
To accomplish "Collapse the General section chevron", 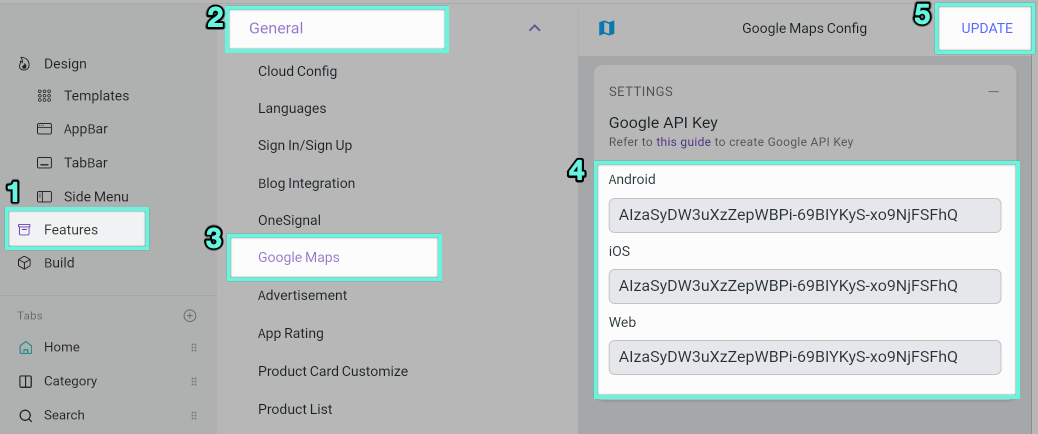I will (535, 28).
